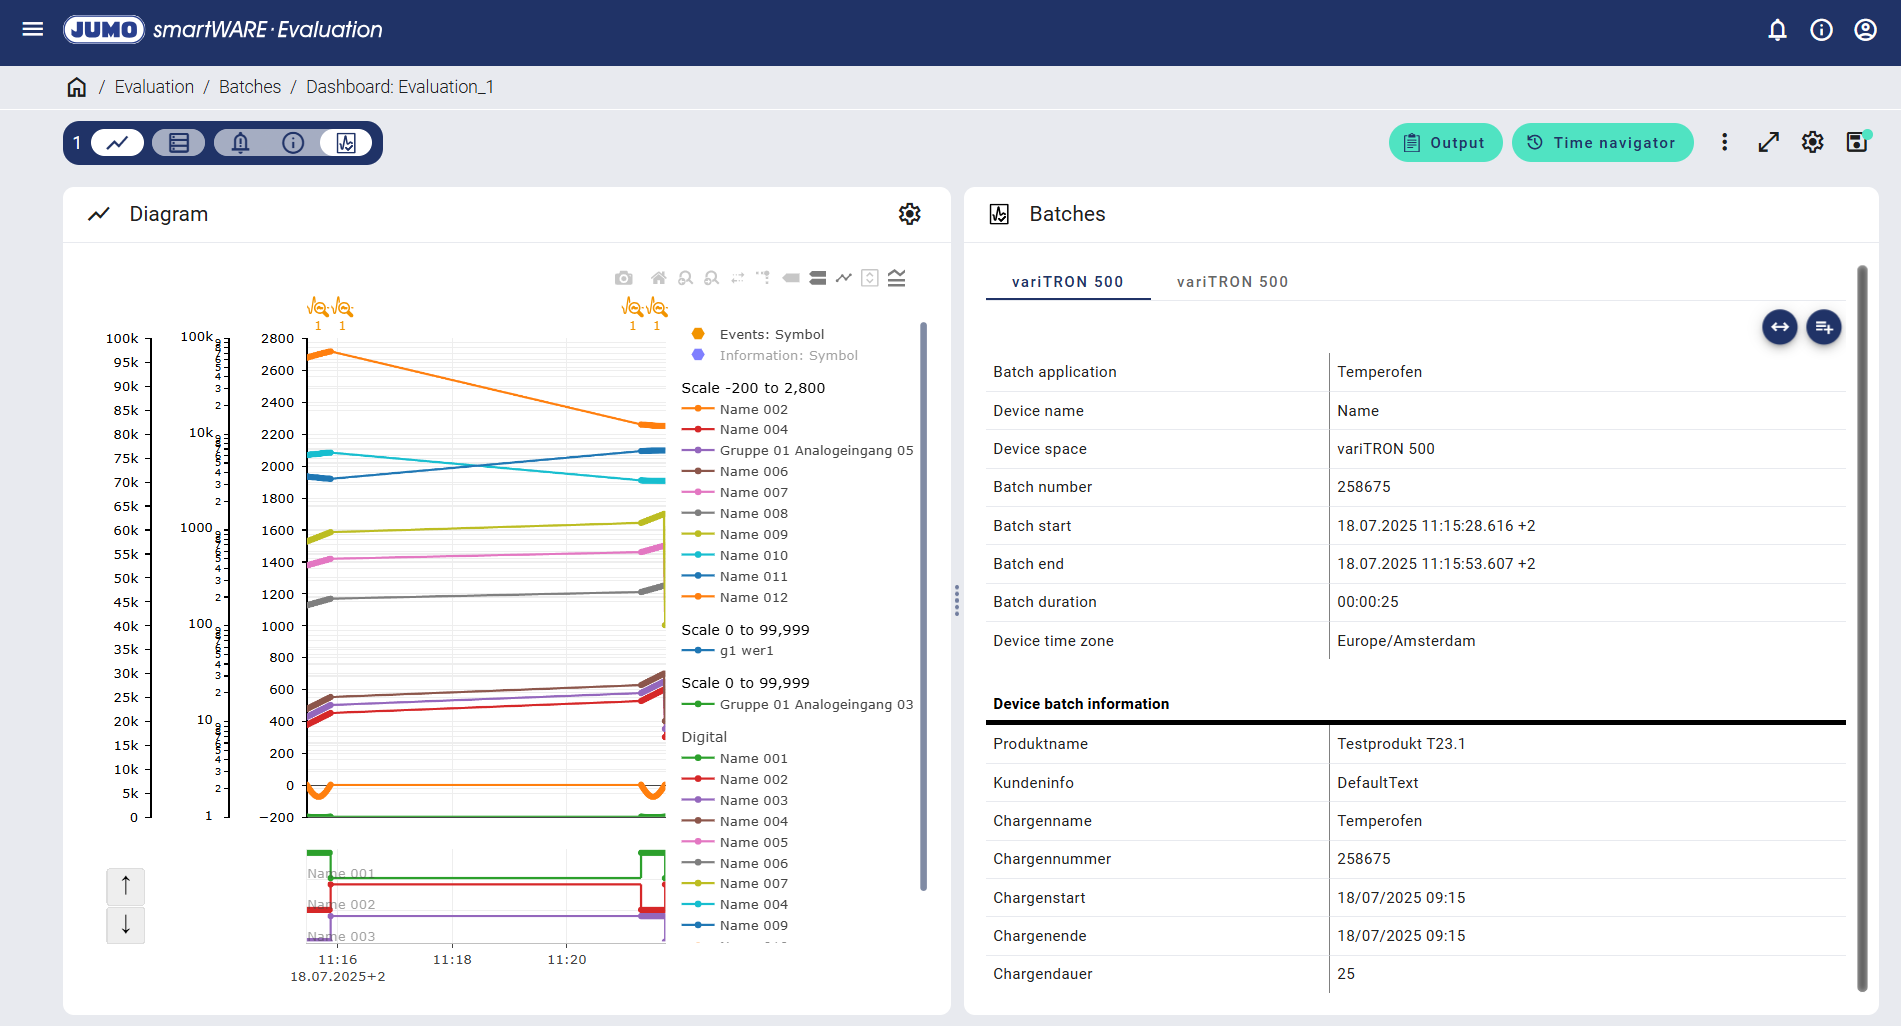Click the up arrow below the axes
This screenshot has width=1901, height=1026.
[x=126, y=886]
